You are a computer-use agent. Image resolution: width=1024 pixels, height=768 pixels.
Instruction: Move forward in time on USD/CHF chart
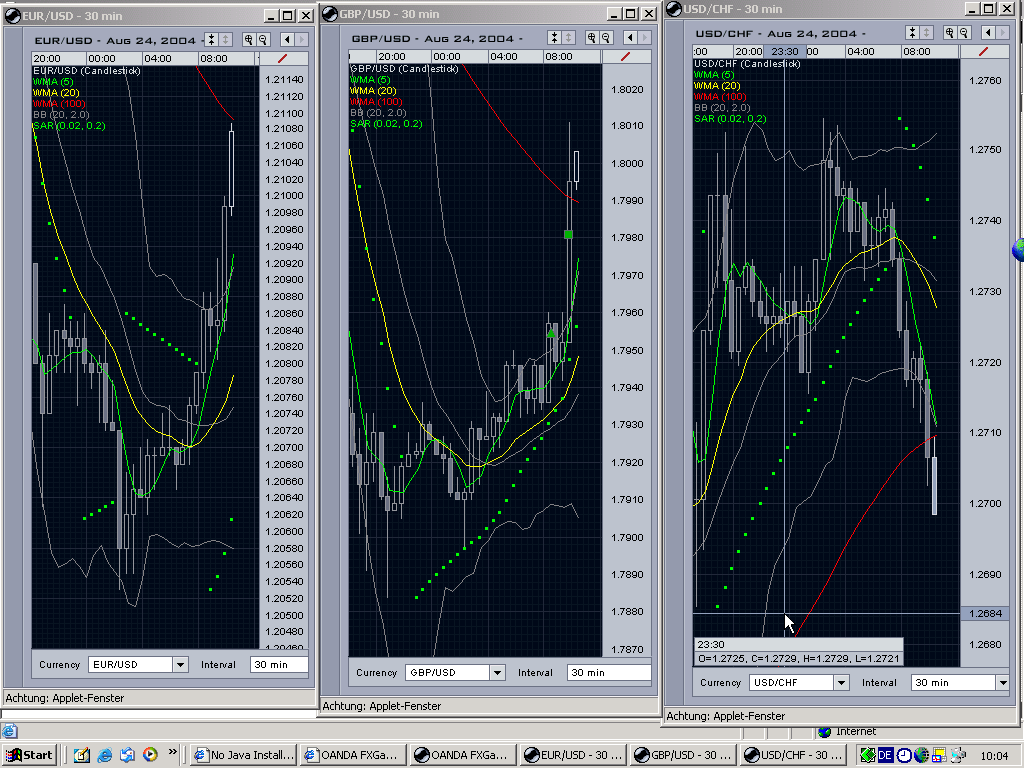[1002, 33]
